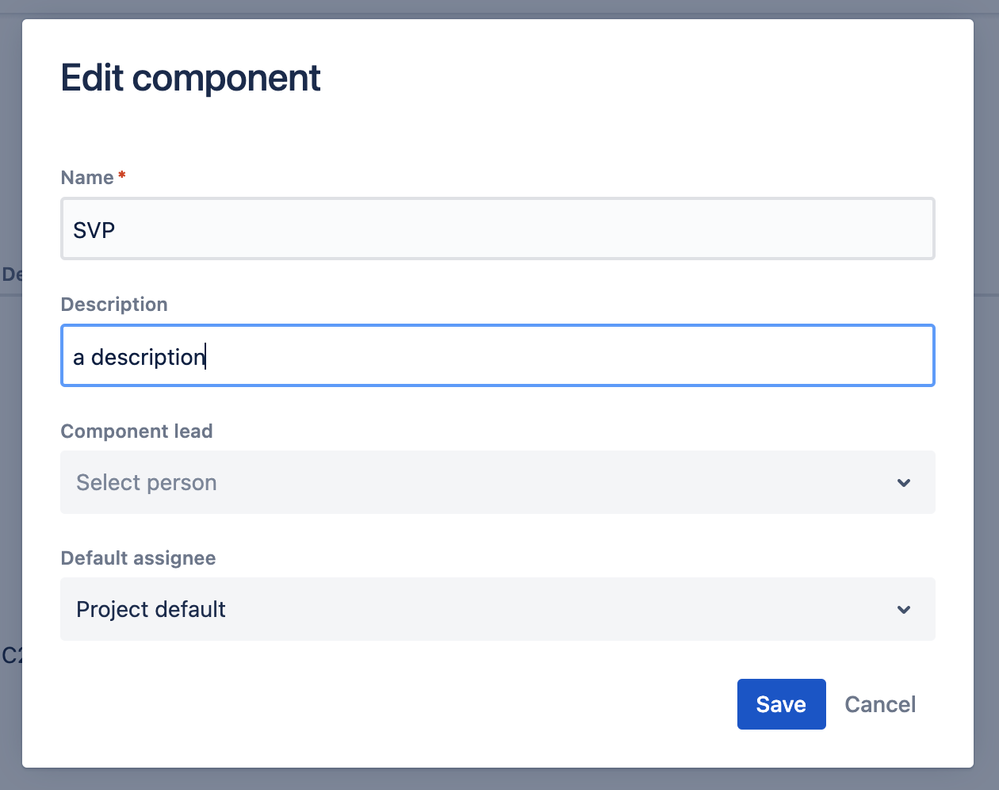999x790 pixels.
Task: Click the dimmed backdrop outside the dialog
Action: click(10, 450)
